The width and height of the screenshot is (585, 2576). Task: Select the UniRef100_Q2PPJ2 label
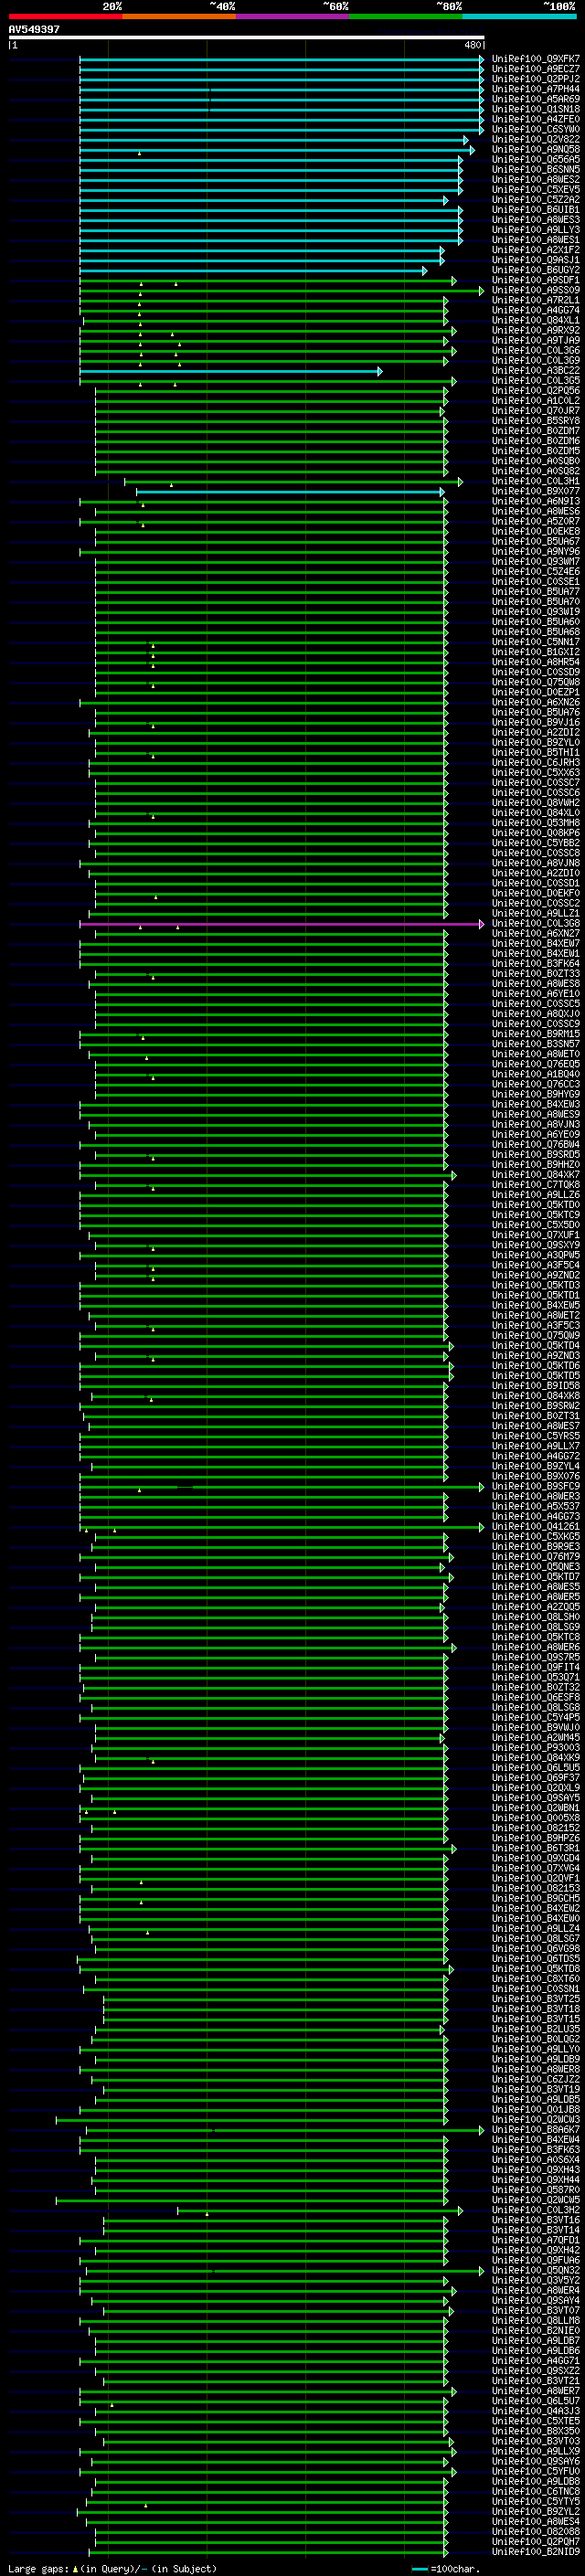[x=535, y=80]
